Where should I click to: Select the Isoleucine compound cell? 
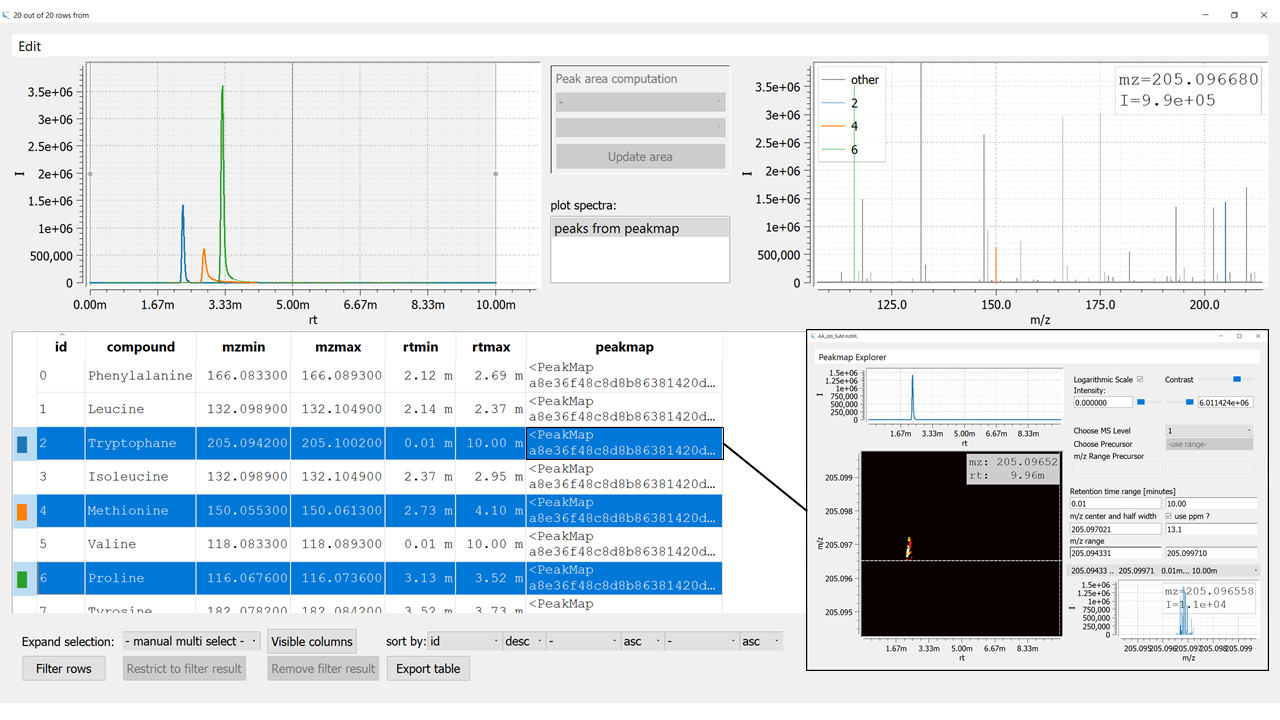click(x=141, y=477)
